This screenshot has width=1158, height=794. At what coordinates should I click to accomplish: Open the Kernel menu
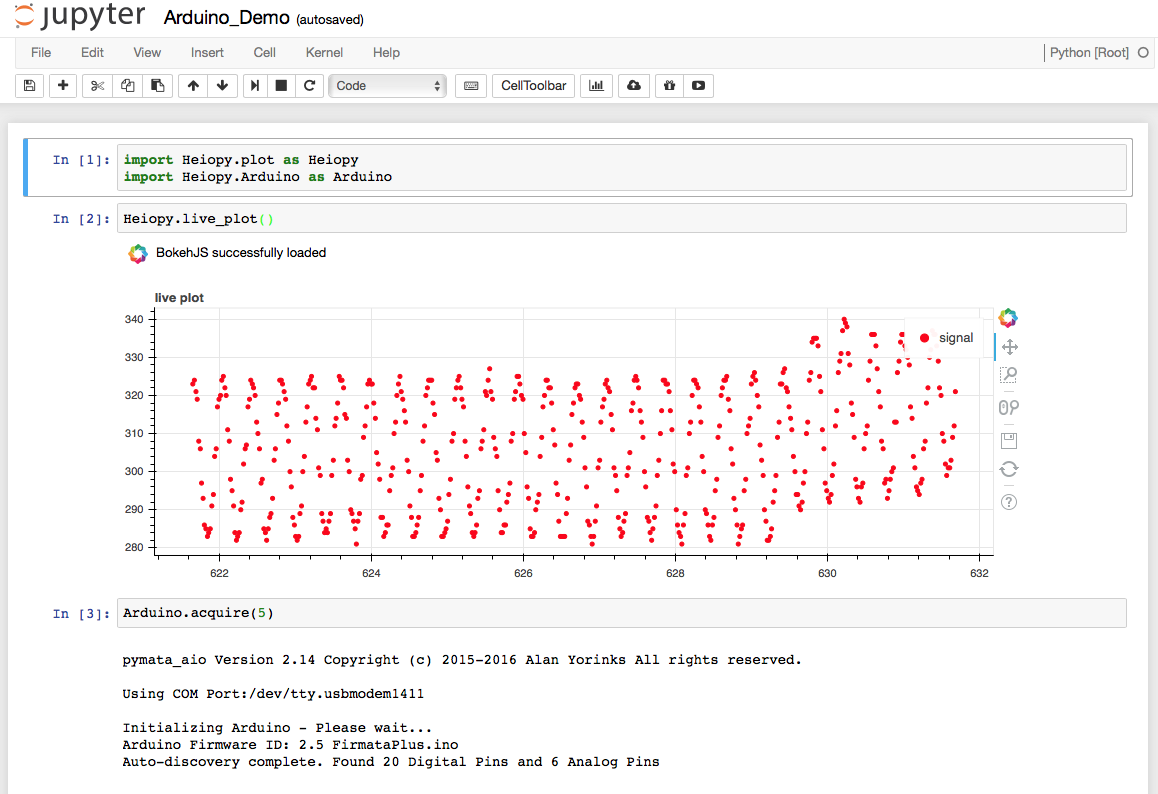(324, 52)
